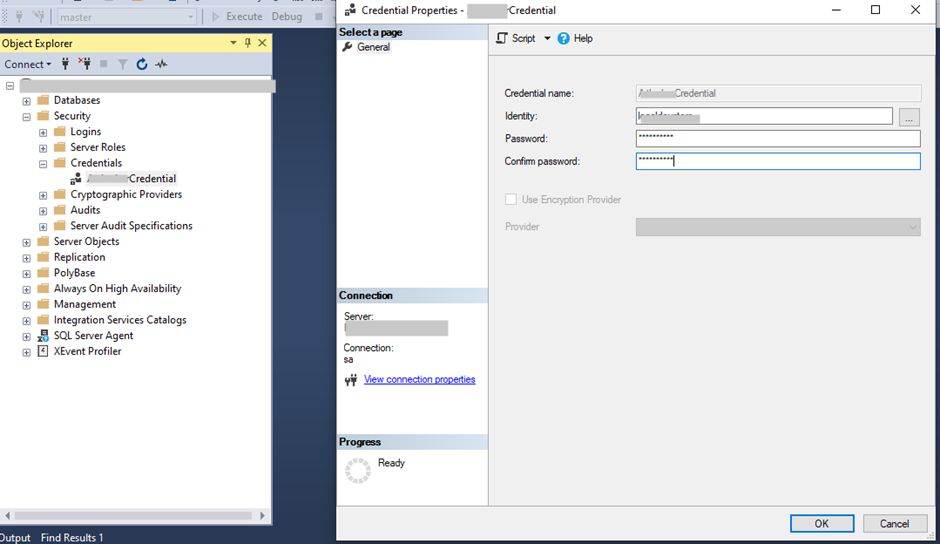Open the Script dropdown arrow
Image resolution: width=940 pixels, height=544 pixels.
[x=547, y=38]
